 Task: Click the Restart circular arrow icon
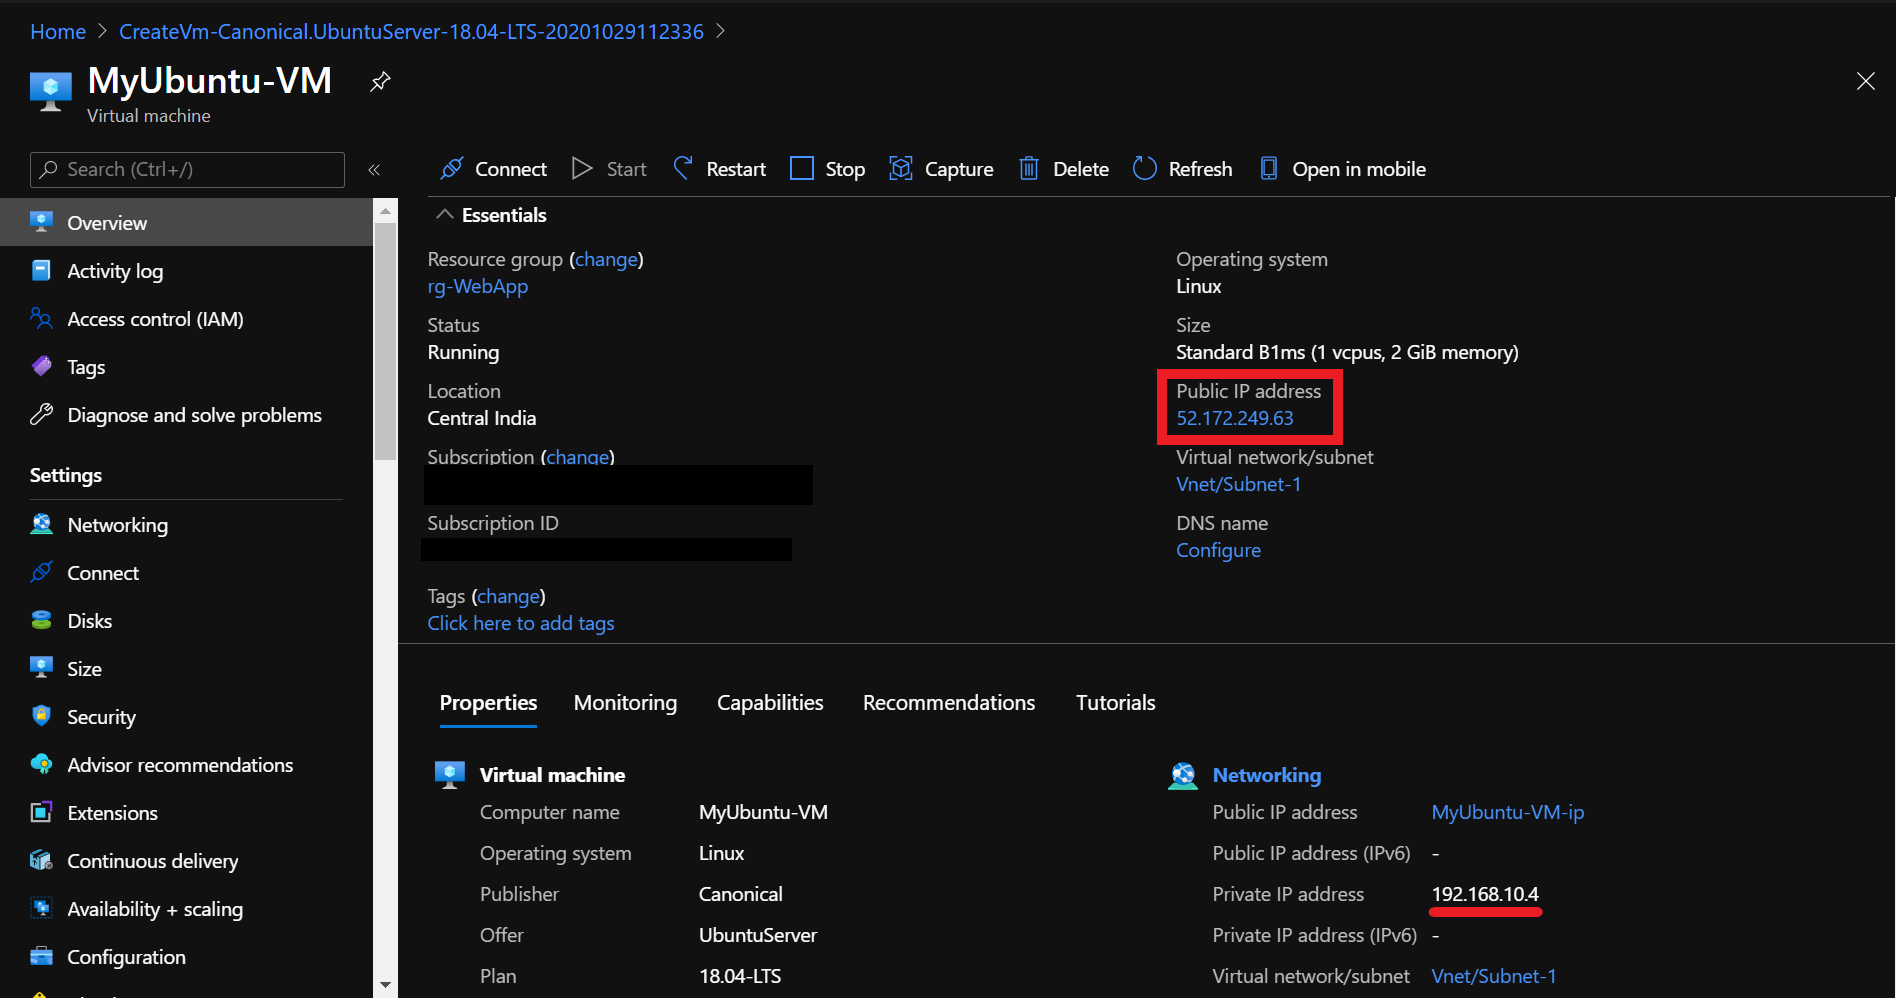(x=683, y=168)
